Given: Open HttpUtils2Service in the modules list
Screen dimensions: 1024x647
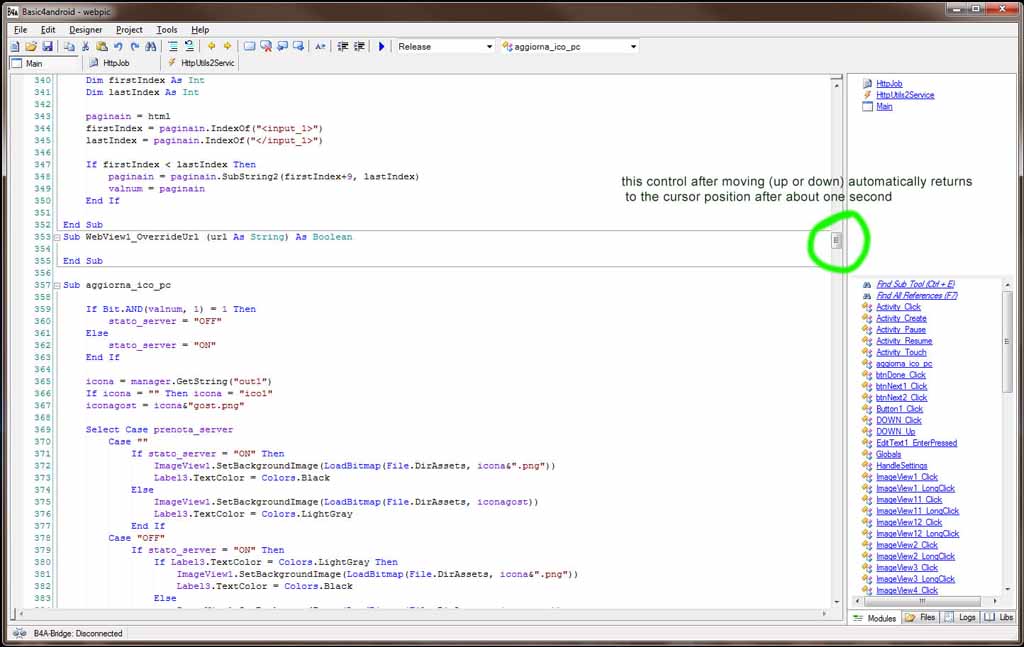Looking at the screenshot, I should (905, 95).
